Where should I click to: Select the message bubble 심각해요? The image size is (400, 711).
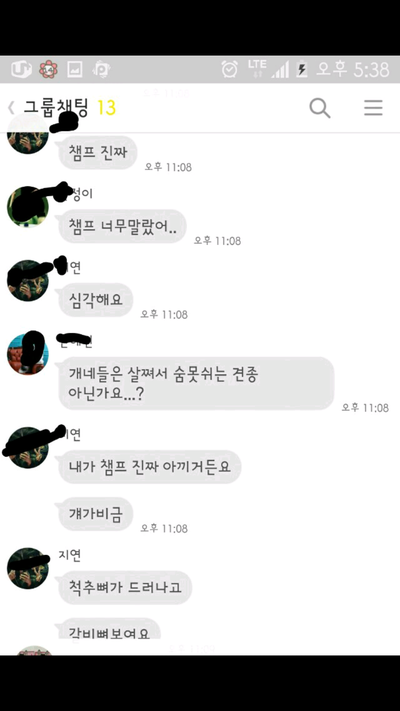pyautogui.click(x=96, y=300)
